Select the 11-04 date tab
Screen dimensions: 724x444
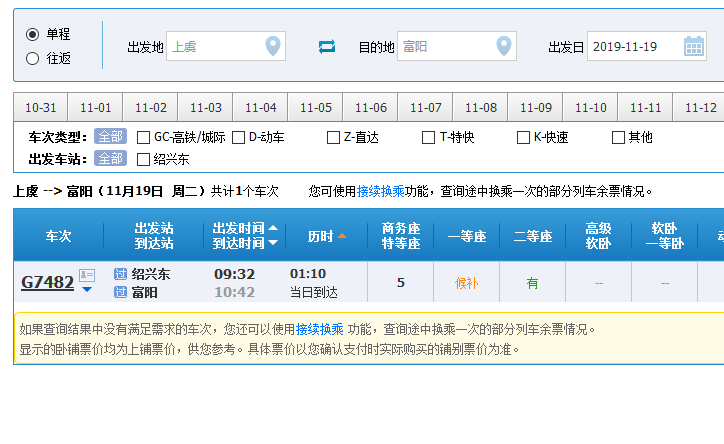click(x=260, y=108)
